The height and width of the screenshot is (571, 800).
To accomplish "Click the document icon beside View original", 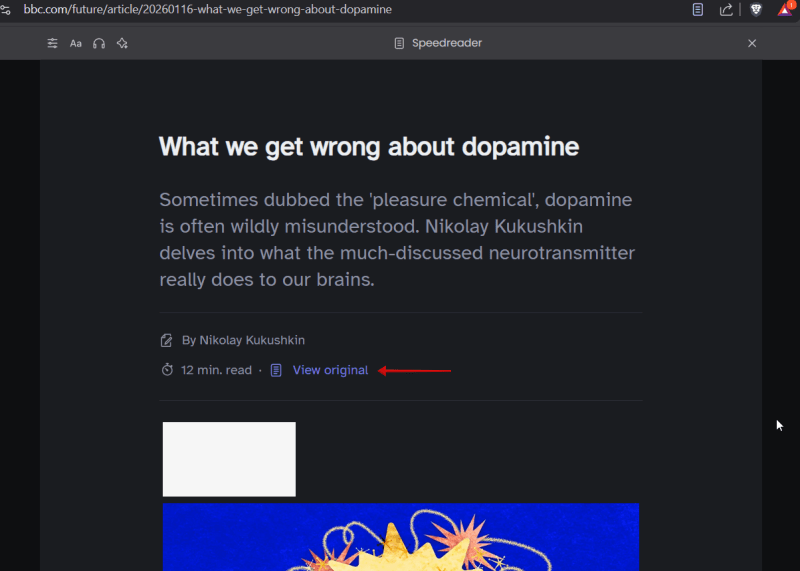I will pos(277,370).
